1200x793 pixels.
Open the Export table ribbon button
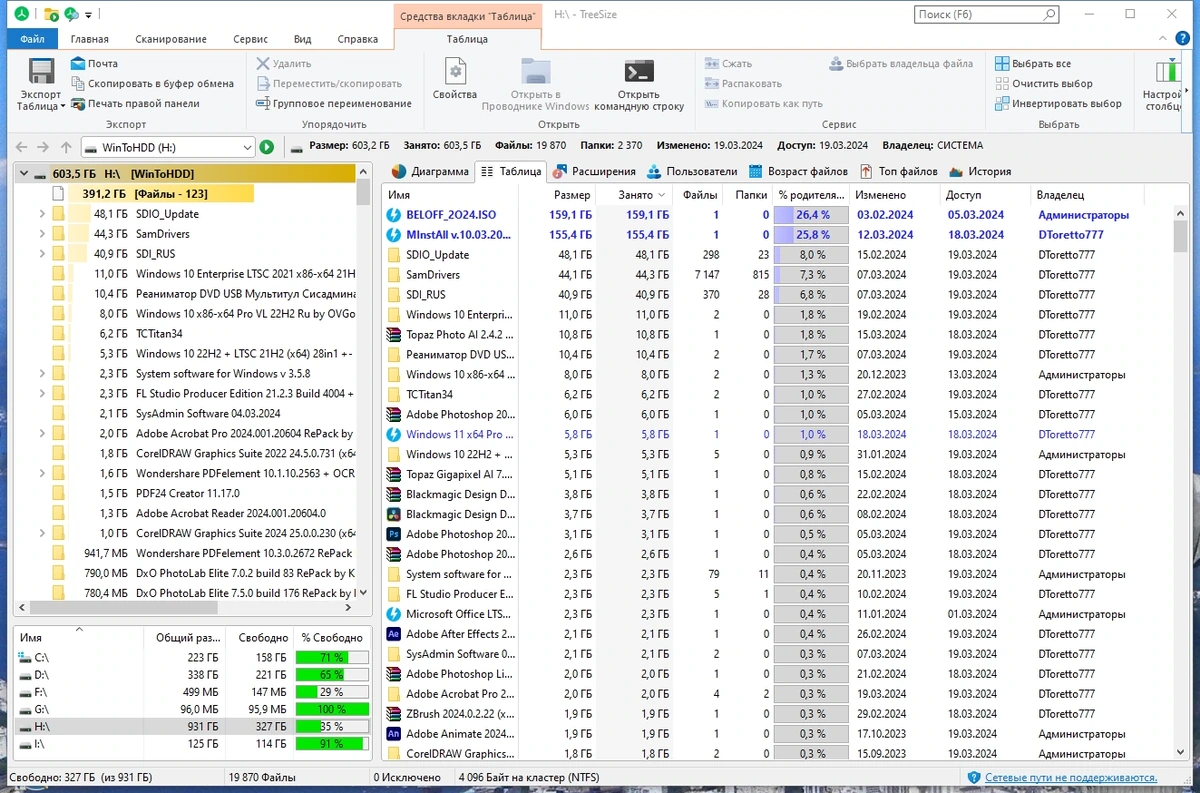[41, 83]
